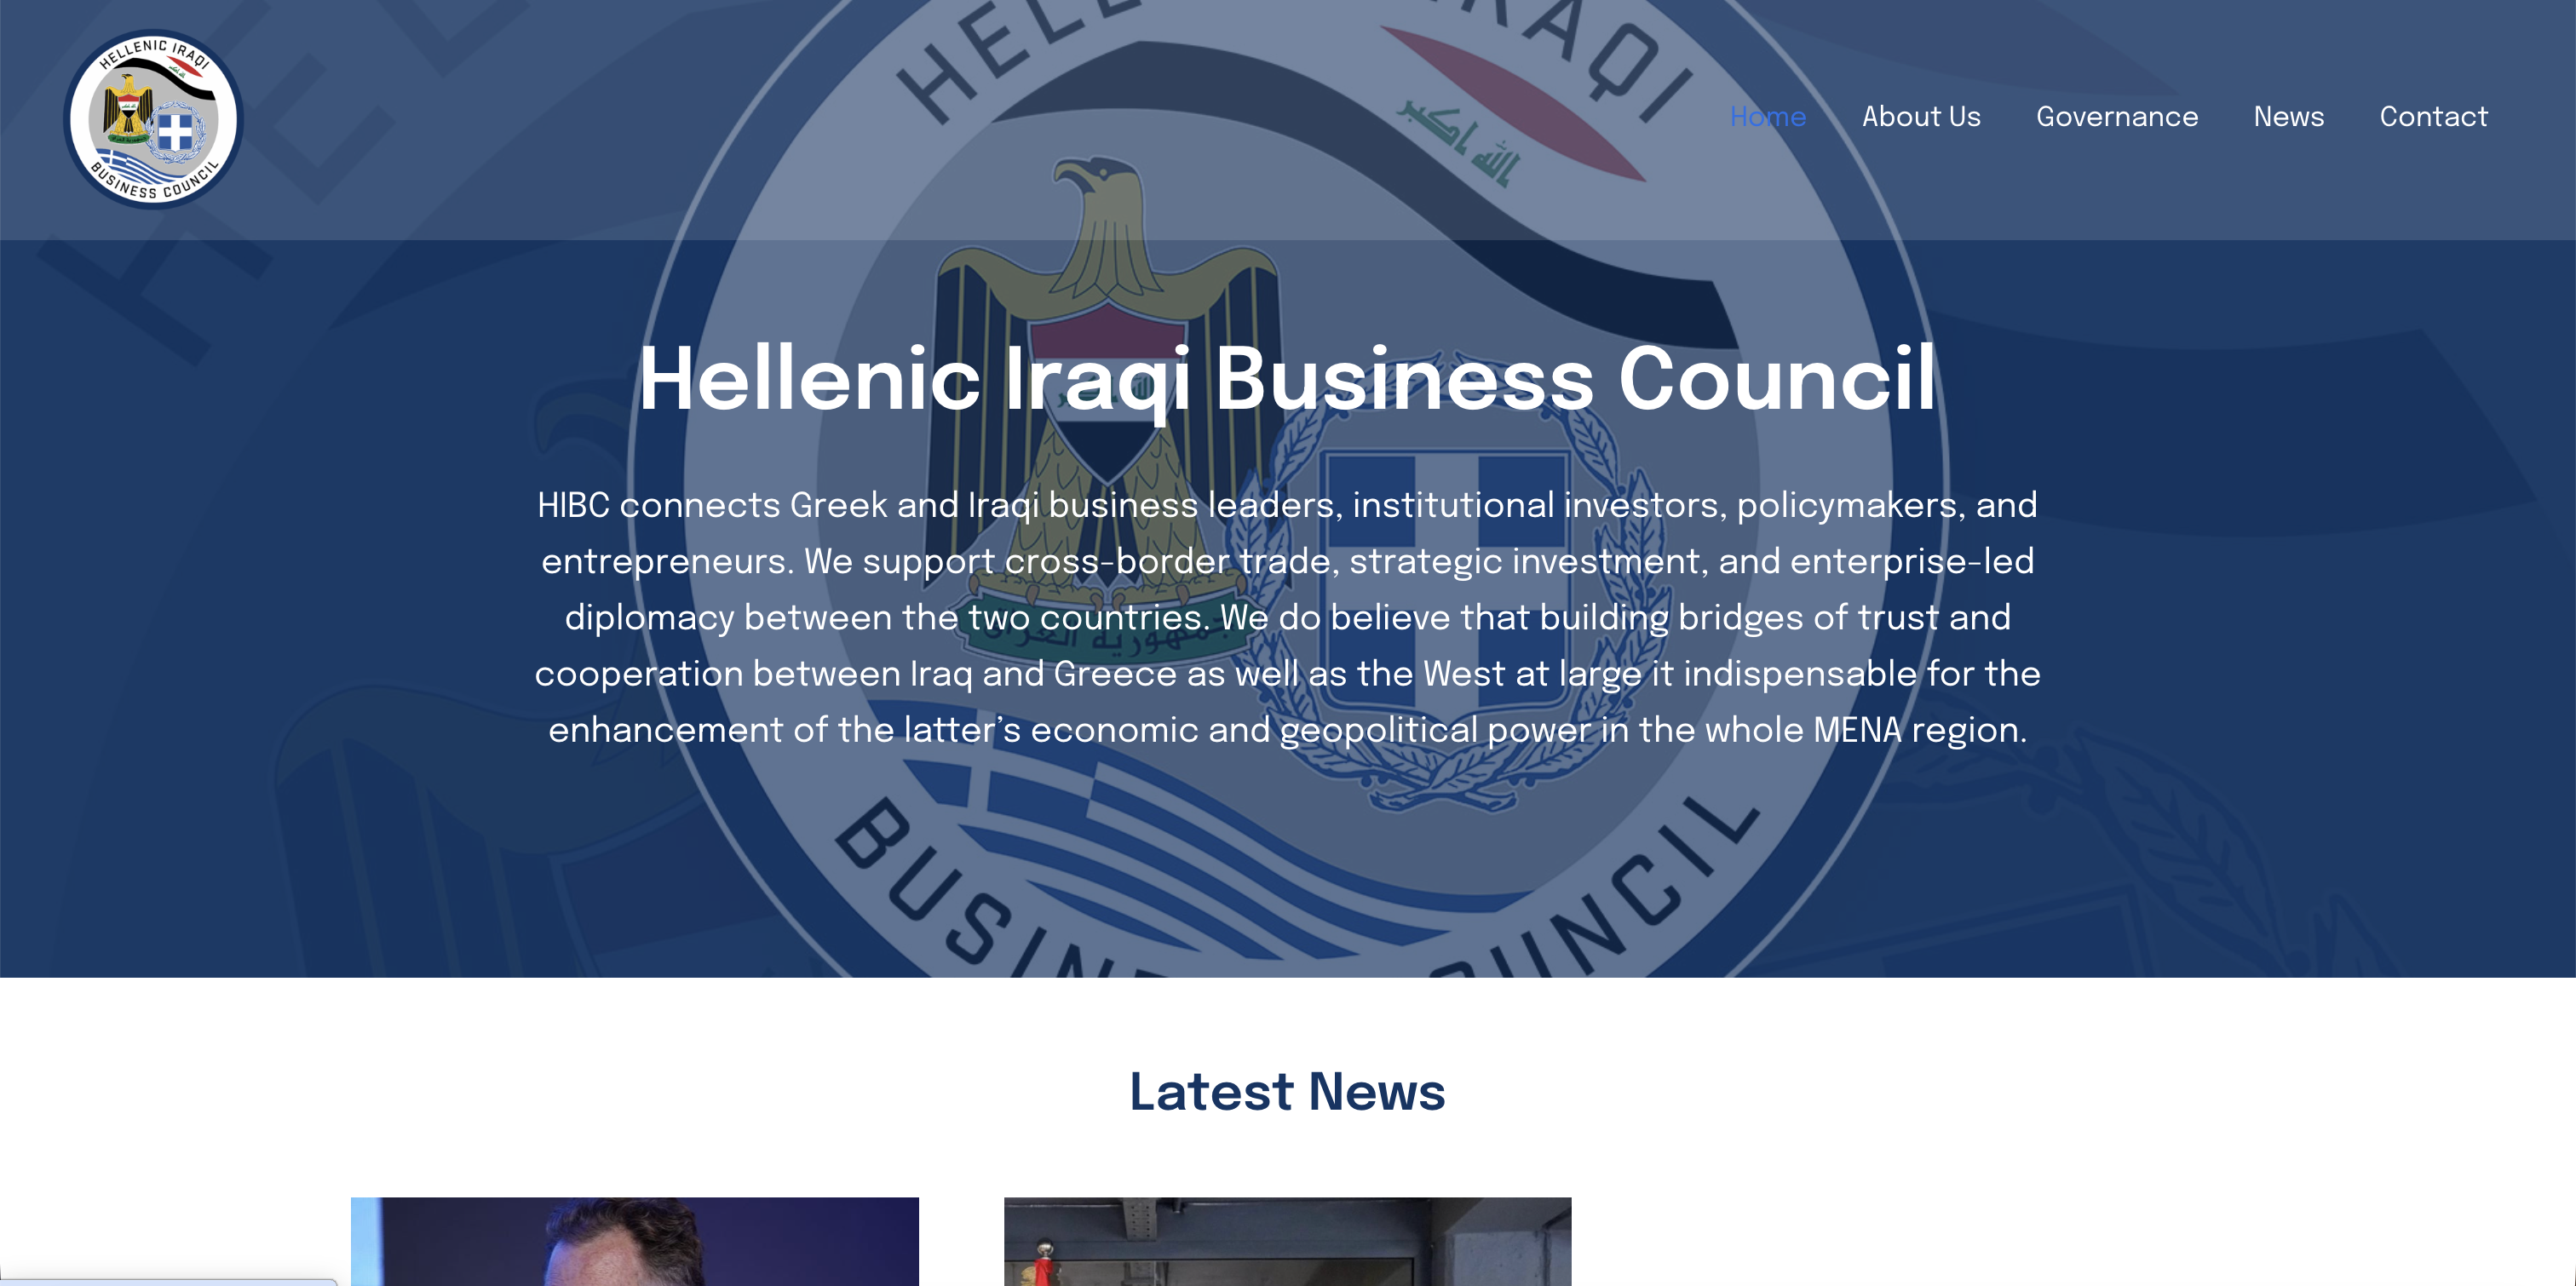
Task: Go to the Home page
Action: pyautogui.click(x=1768, y=117)
